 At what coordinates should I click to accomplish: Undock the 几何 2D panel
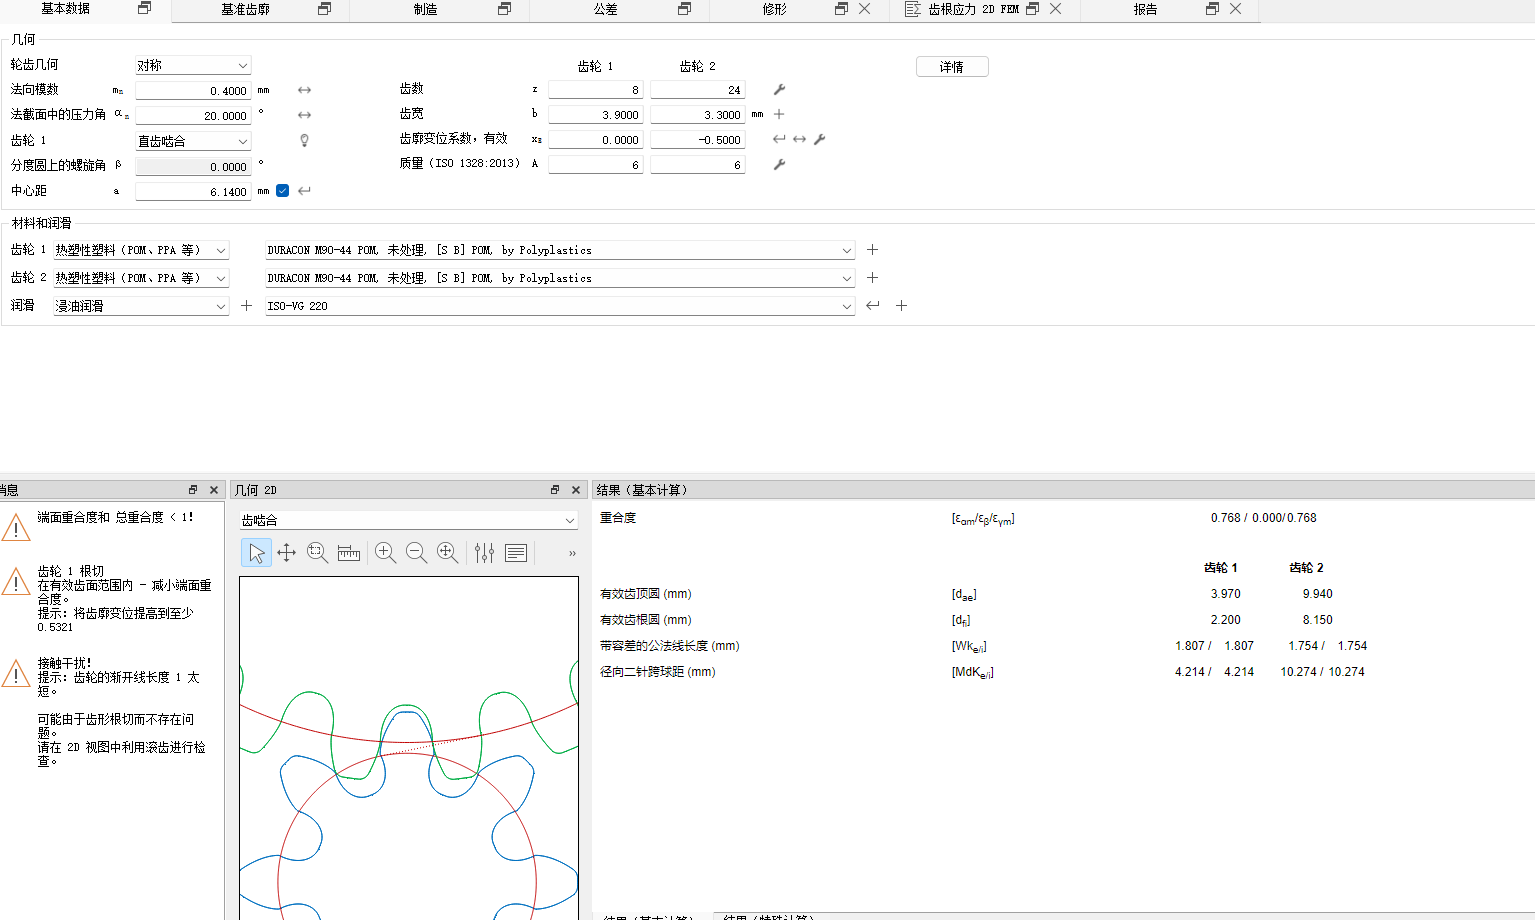tap(555, 490)
